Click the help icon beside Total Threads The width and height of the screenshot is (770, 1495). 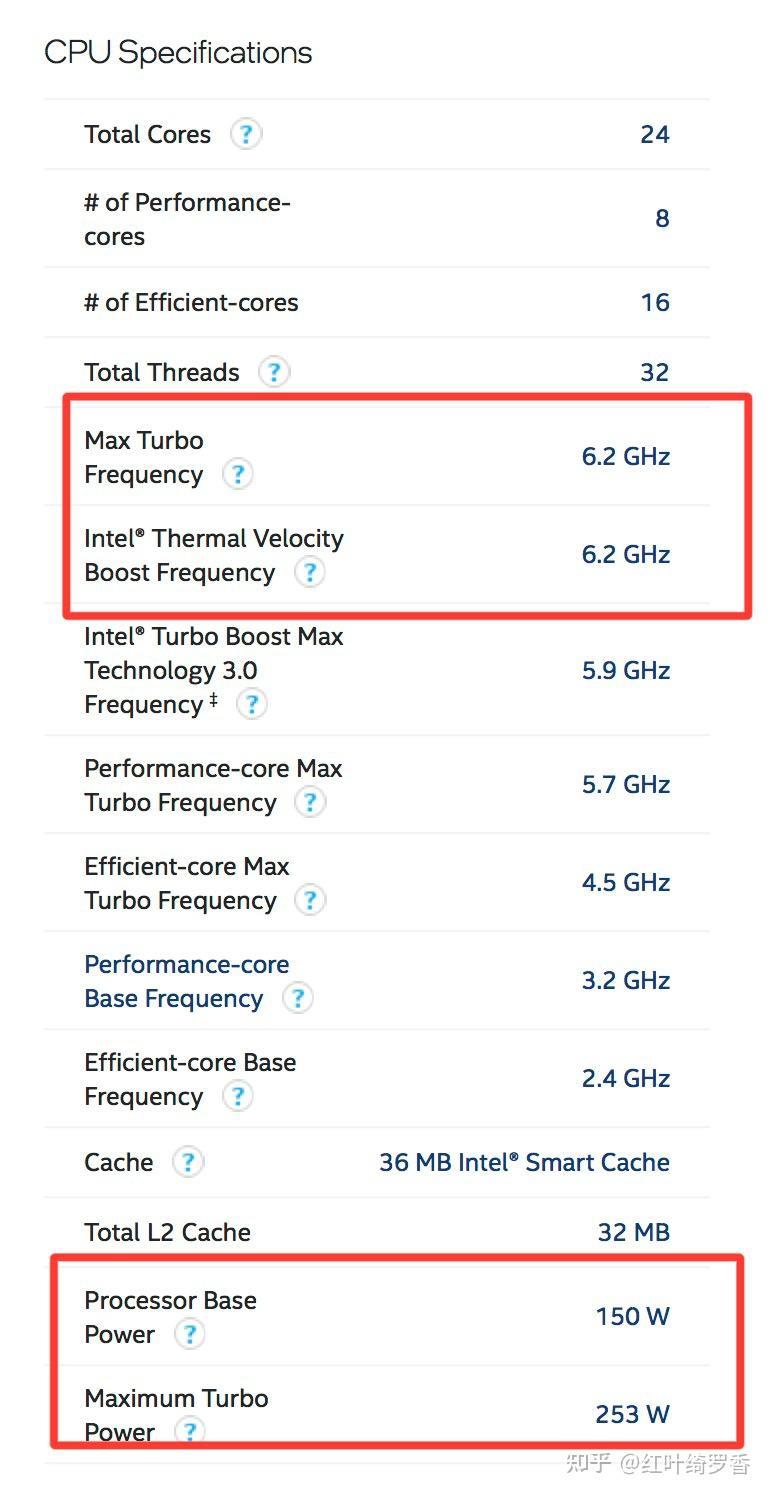[274, 372]
